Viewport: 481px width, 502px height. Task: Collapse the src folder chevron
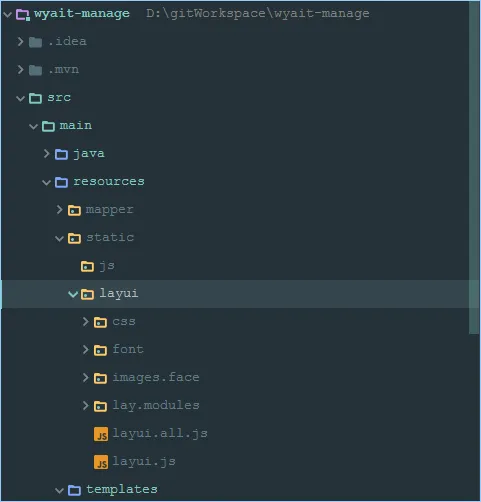[x=21, y=98]
